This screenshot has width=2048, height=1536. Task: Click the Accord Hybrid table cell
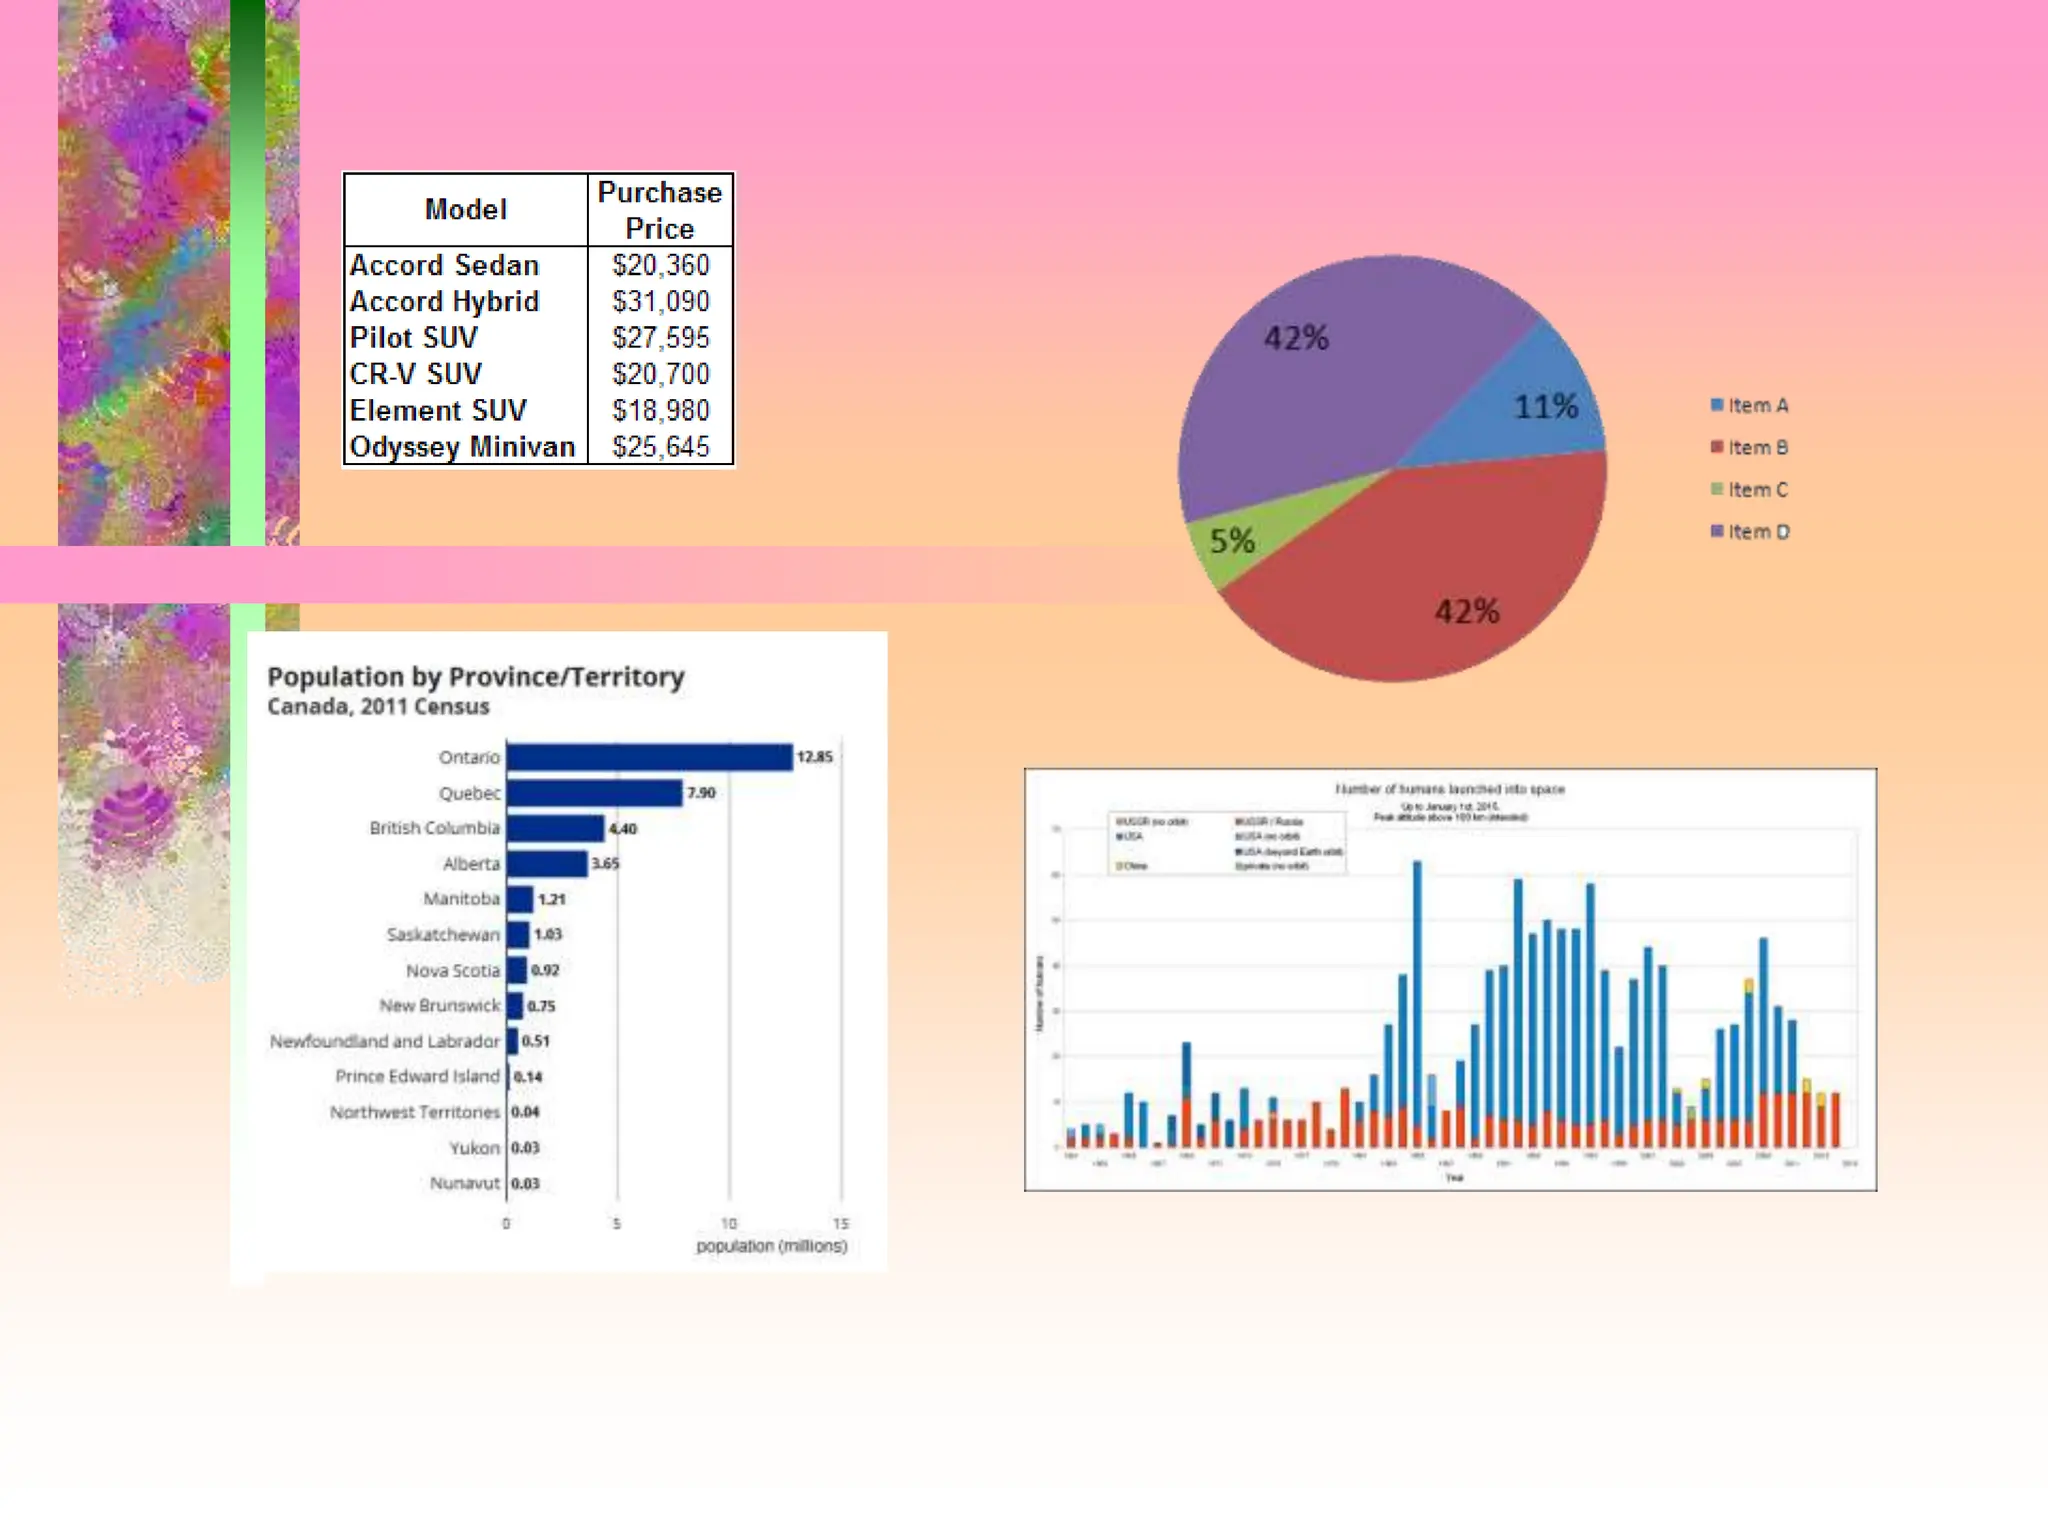pyautogui.click(x=445, y=302)
